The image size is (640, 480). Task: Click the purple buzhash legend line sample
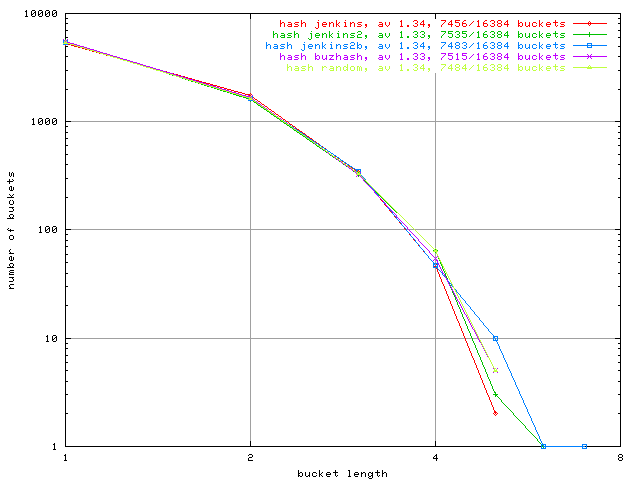click(589, 57)
